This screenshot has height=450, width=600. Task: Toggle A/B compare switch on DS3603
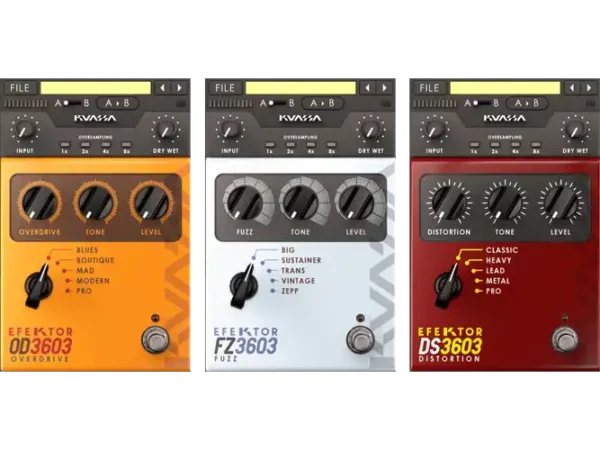481,103
